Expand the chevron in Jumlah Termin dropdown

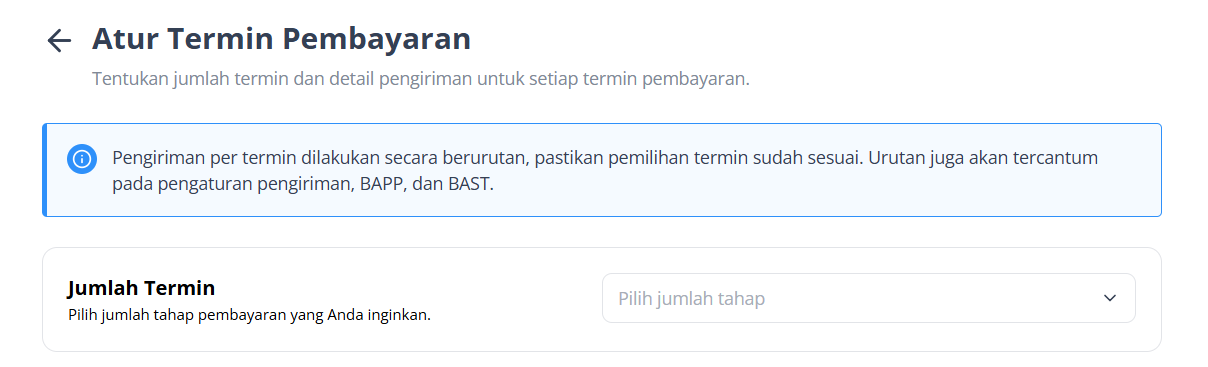tap(1109, 298)
